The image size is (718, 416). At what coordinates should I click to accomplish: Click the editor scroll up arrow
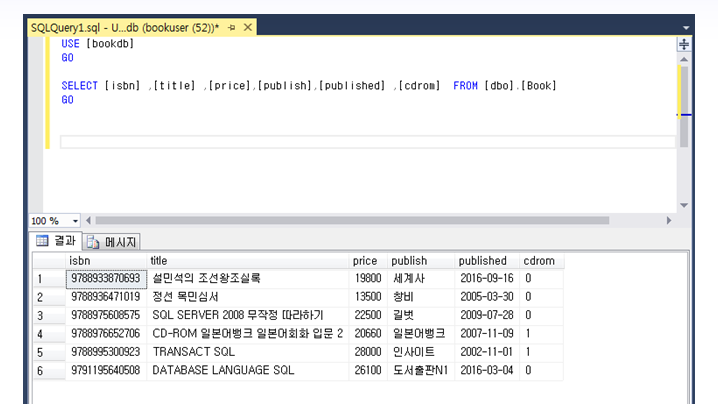pyautogui.click(x=684, y=59)
